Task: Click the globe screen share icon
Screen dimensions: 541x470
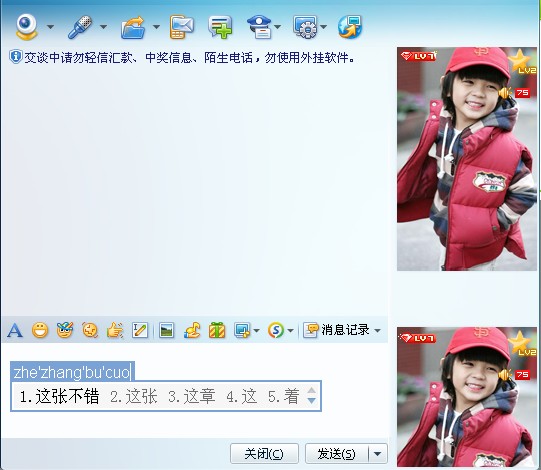Action: 350,27
